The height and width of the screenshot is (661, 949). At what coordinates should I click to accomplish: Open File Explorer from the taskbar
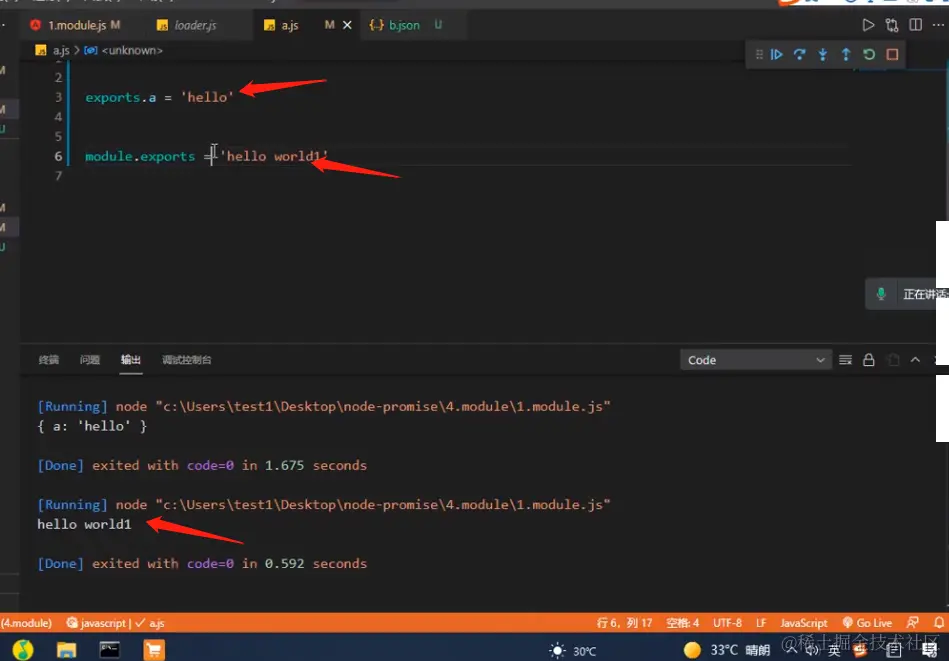pos(66,650)
